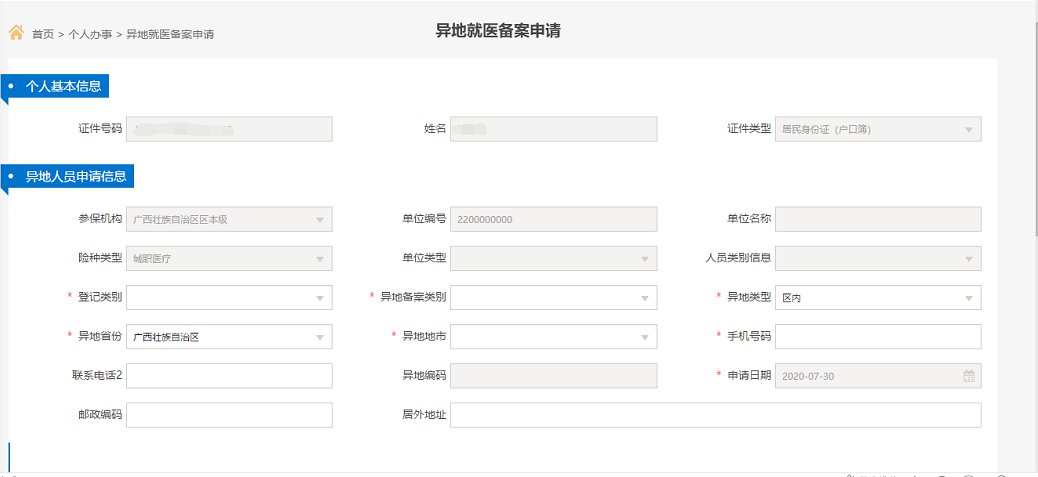Viewport: 1038px width, 477px height.
Task: Expand the 异地备案类别 dropdown
Action: click(553, 298)
